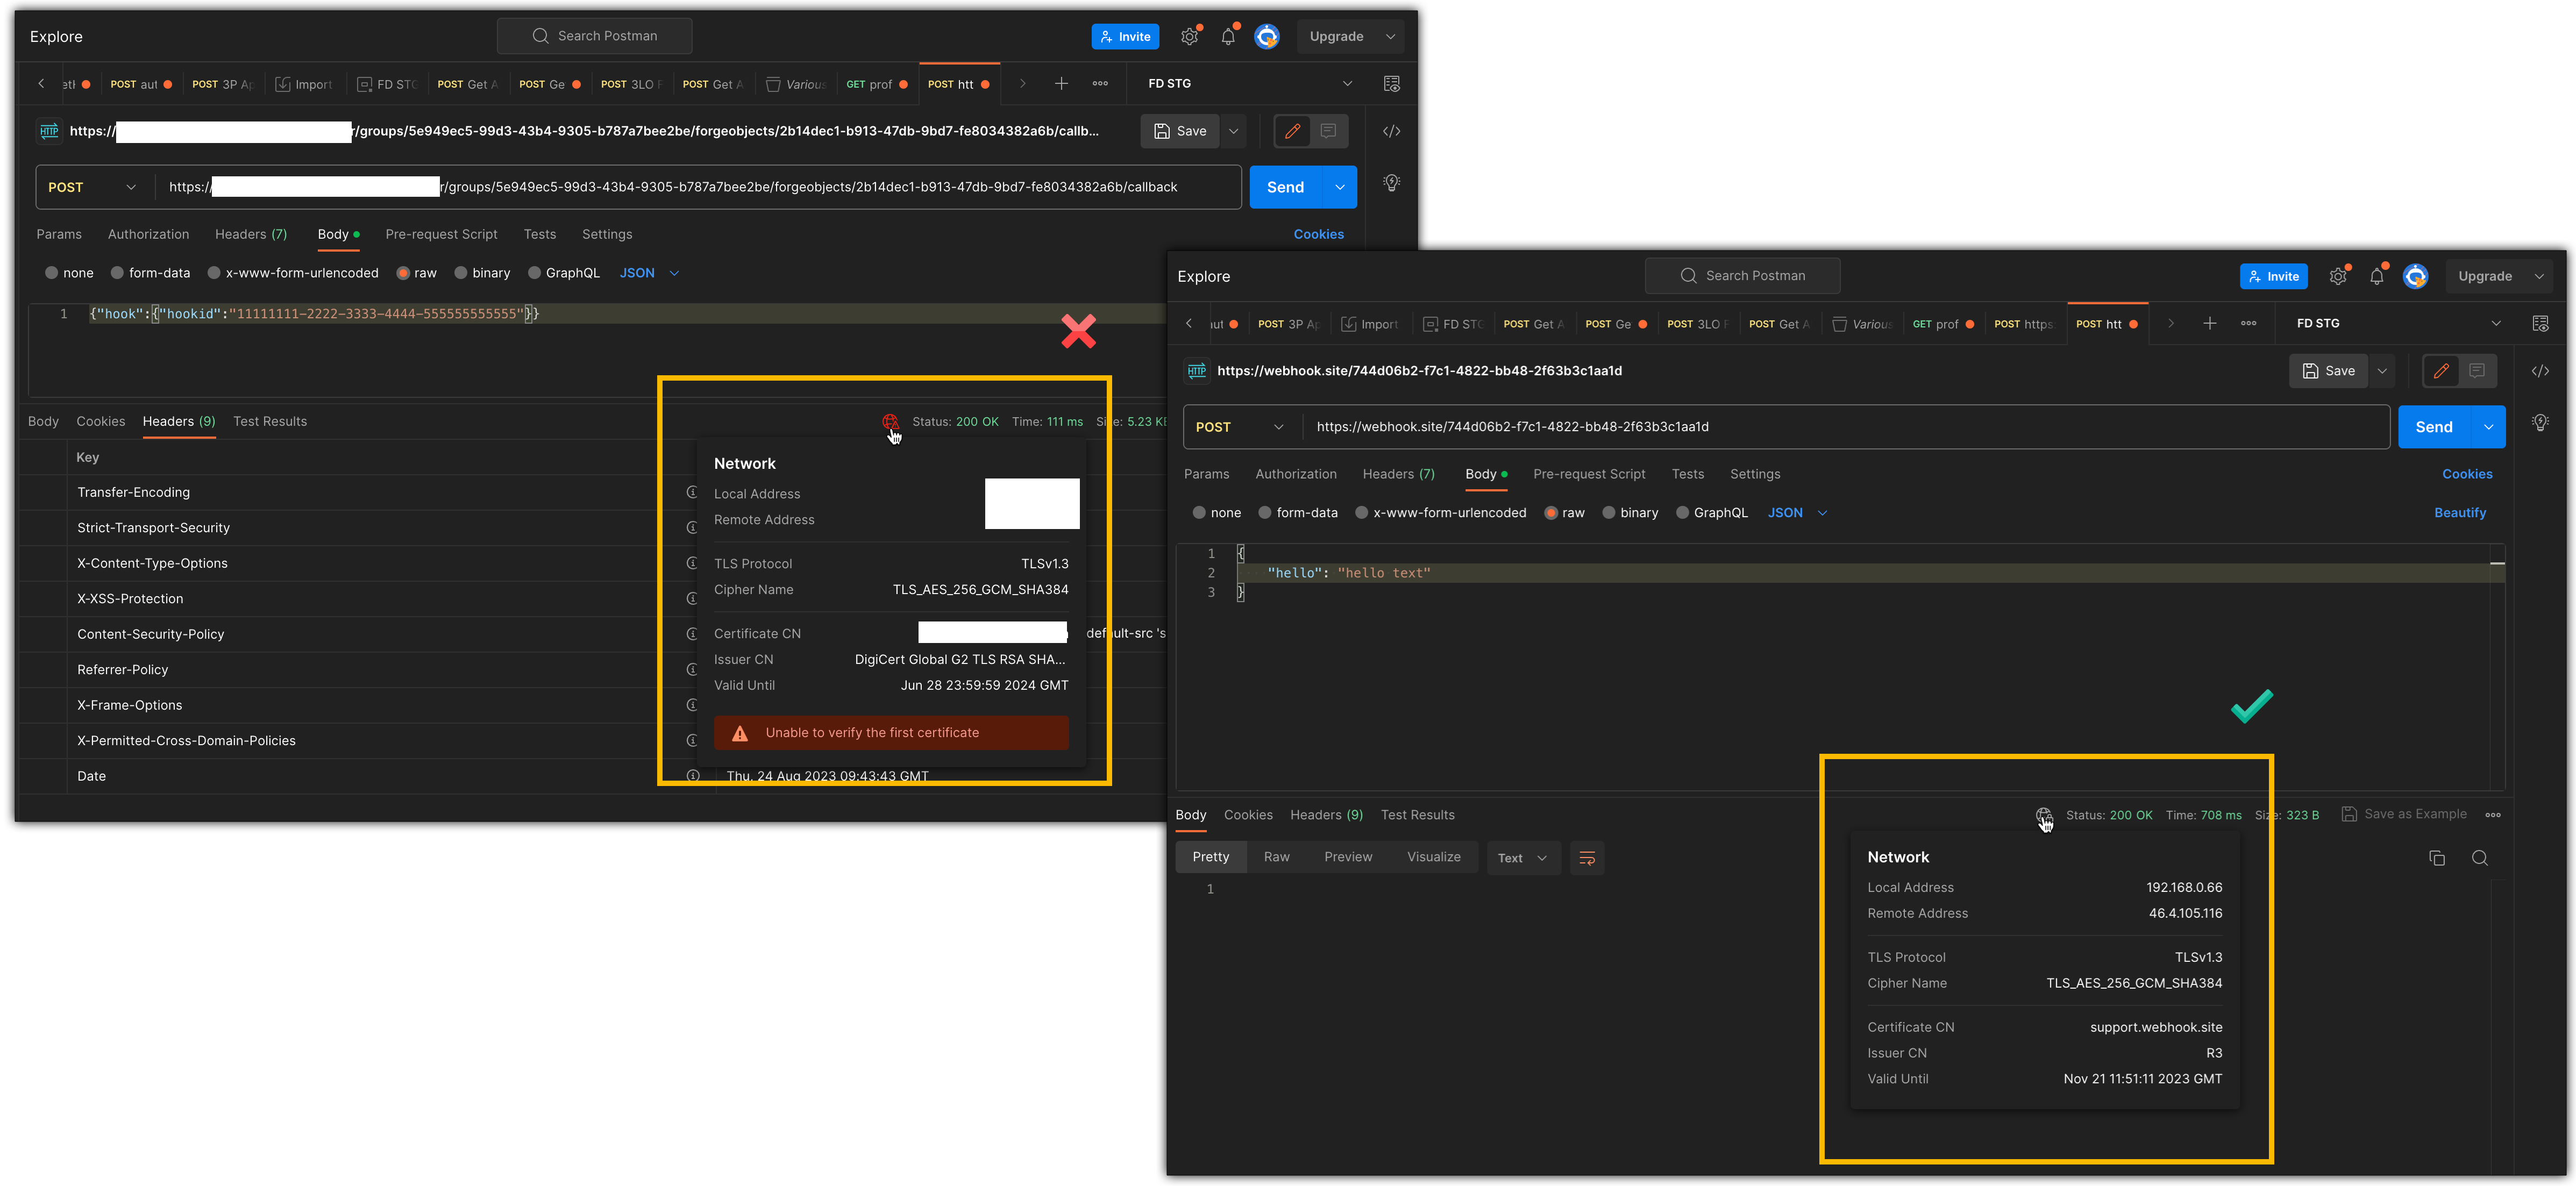The image size is (2576, 1186).
Task: Open Save options arrow in left window
Action: [x=1233, y=131]
